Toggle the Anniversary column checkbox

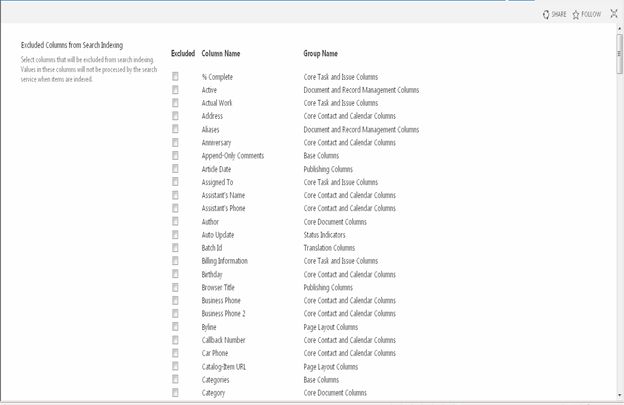point(175,142)
